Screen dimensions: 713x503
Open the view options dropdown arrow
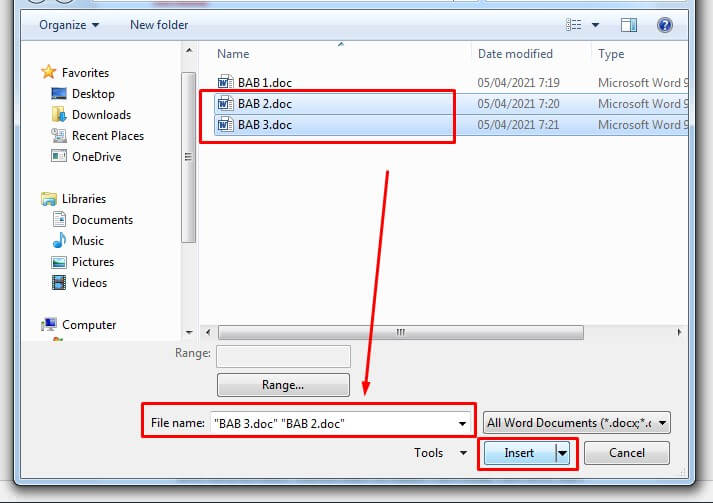[x=595, y=25]
